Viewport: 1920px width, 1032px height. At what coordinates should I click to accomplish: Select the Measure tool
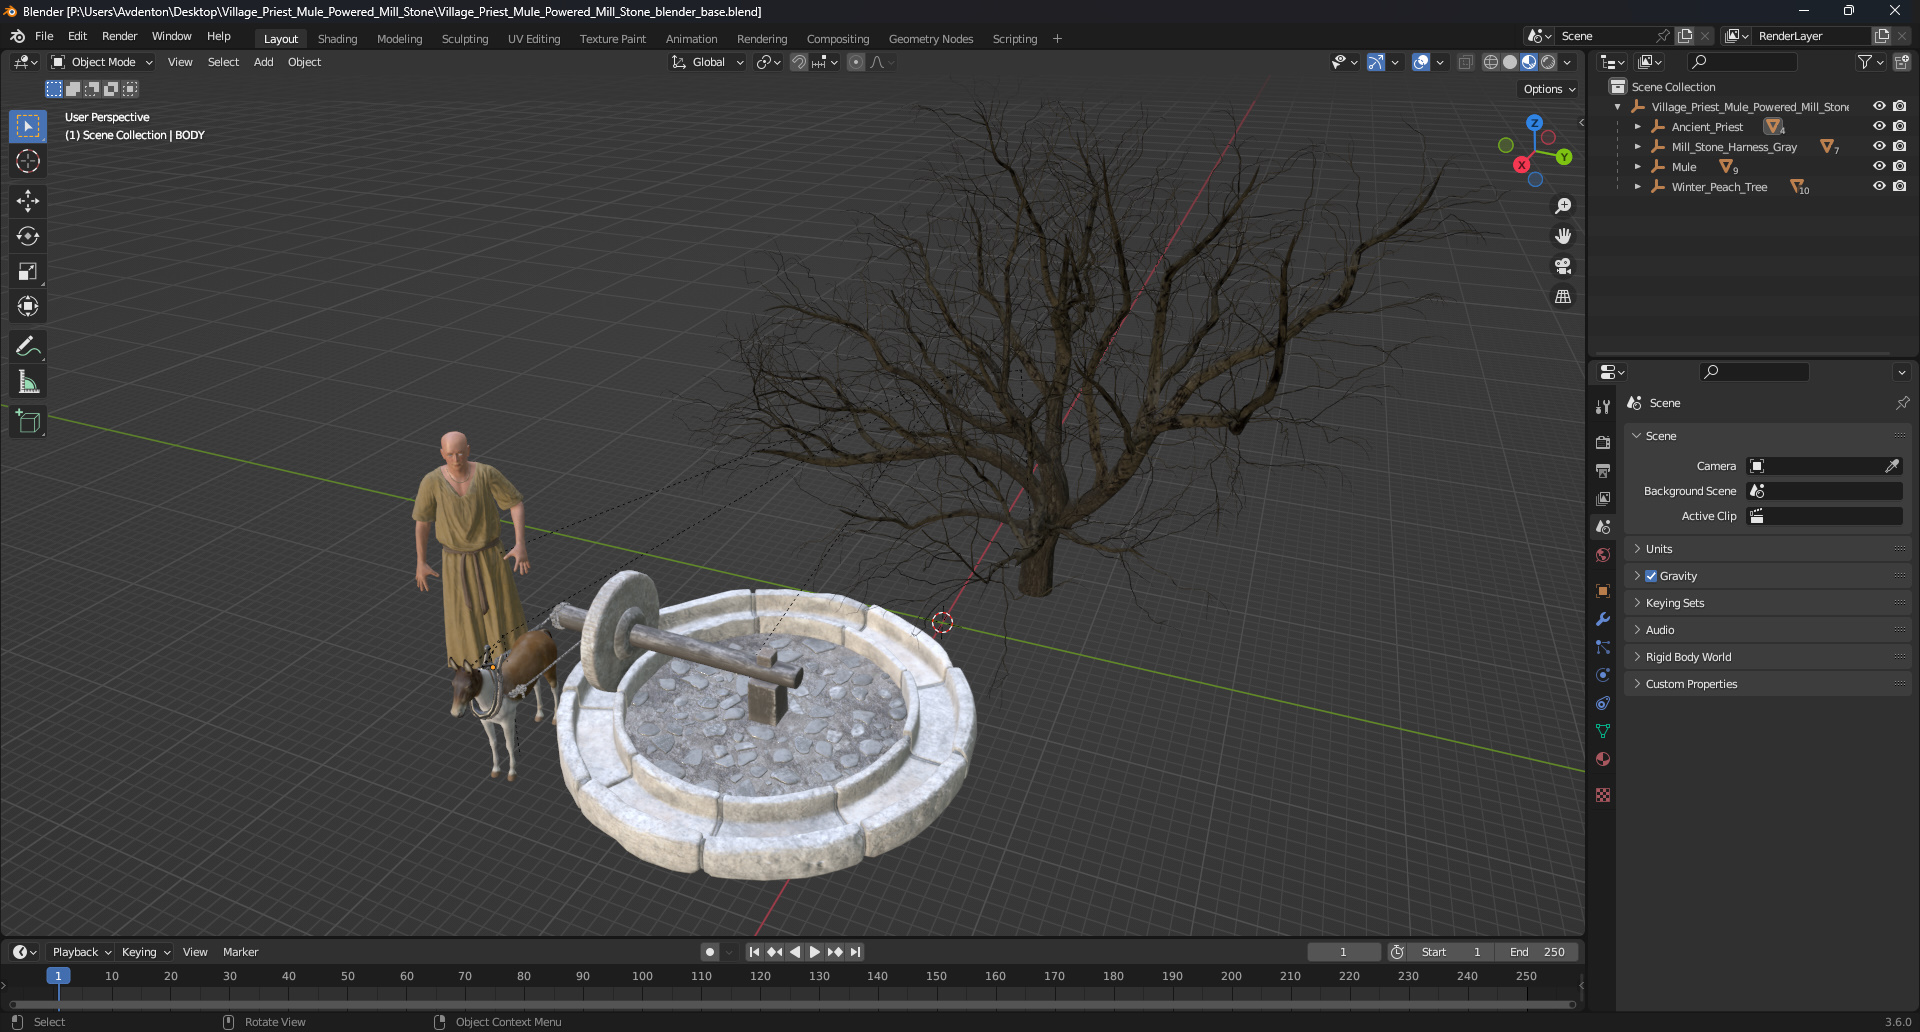click(28, 381)
